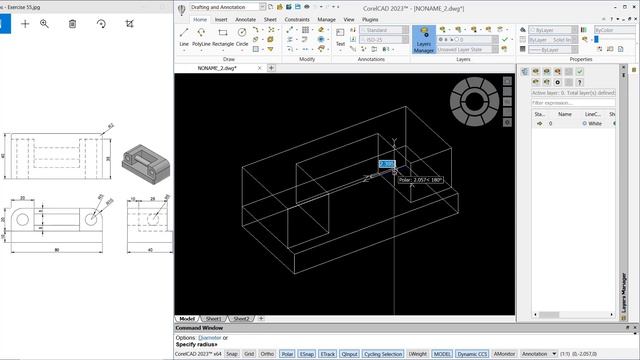Open the Layers Manager button

pos(424,40)
